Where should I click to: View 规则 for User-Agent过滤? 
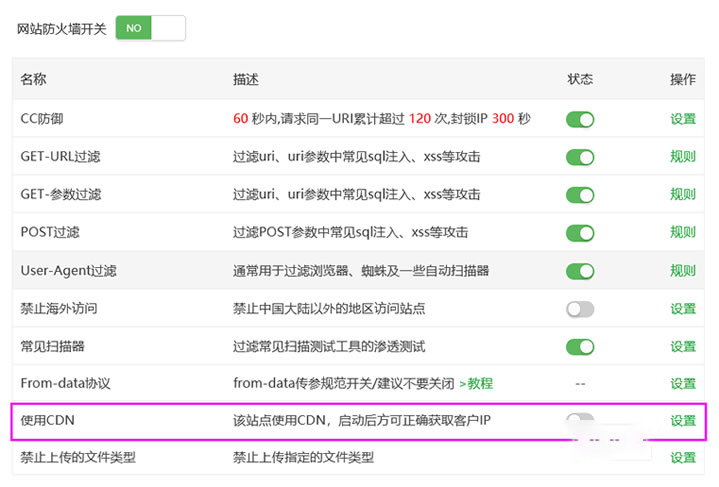(x=683, y=271)
